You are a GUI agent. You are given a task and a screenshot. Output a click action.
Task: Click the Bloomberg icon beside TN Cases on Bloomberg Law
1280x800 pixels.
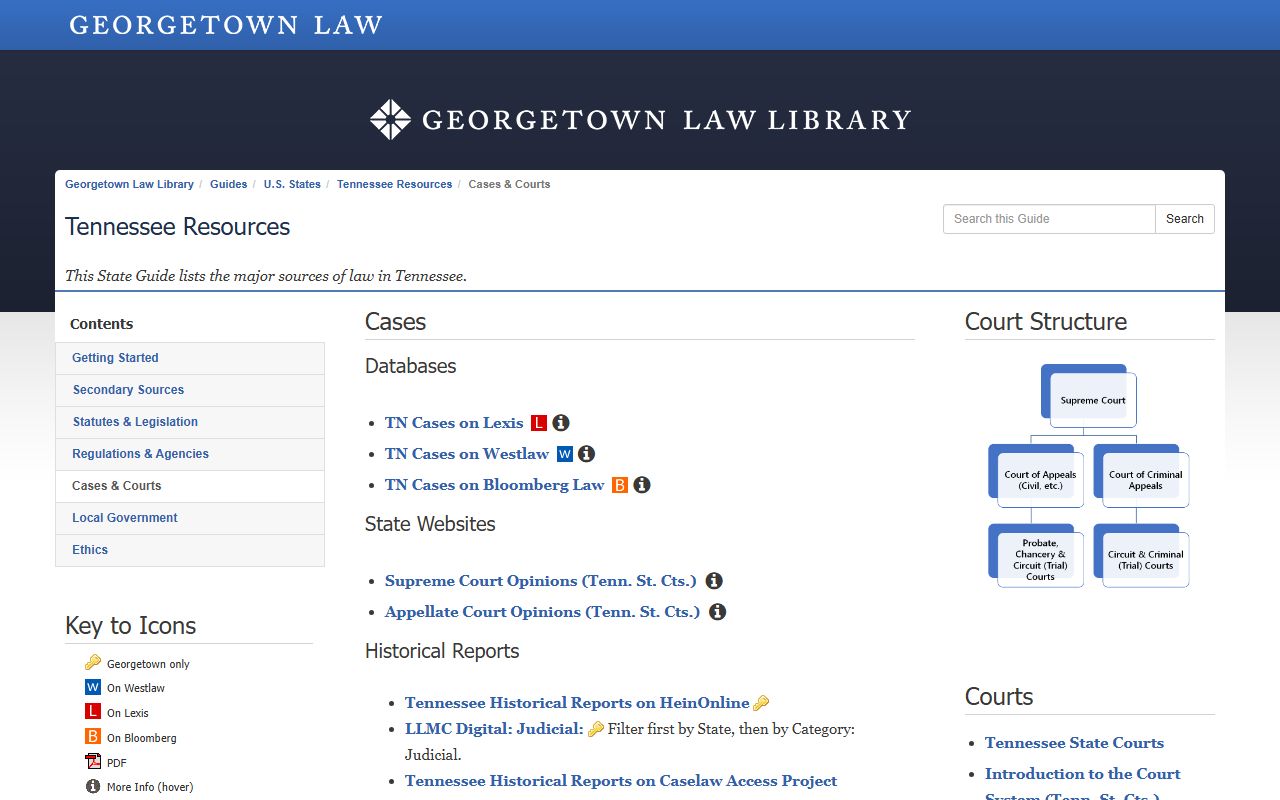[x=620, y=485]
